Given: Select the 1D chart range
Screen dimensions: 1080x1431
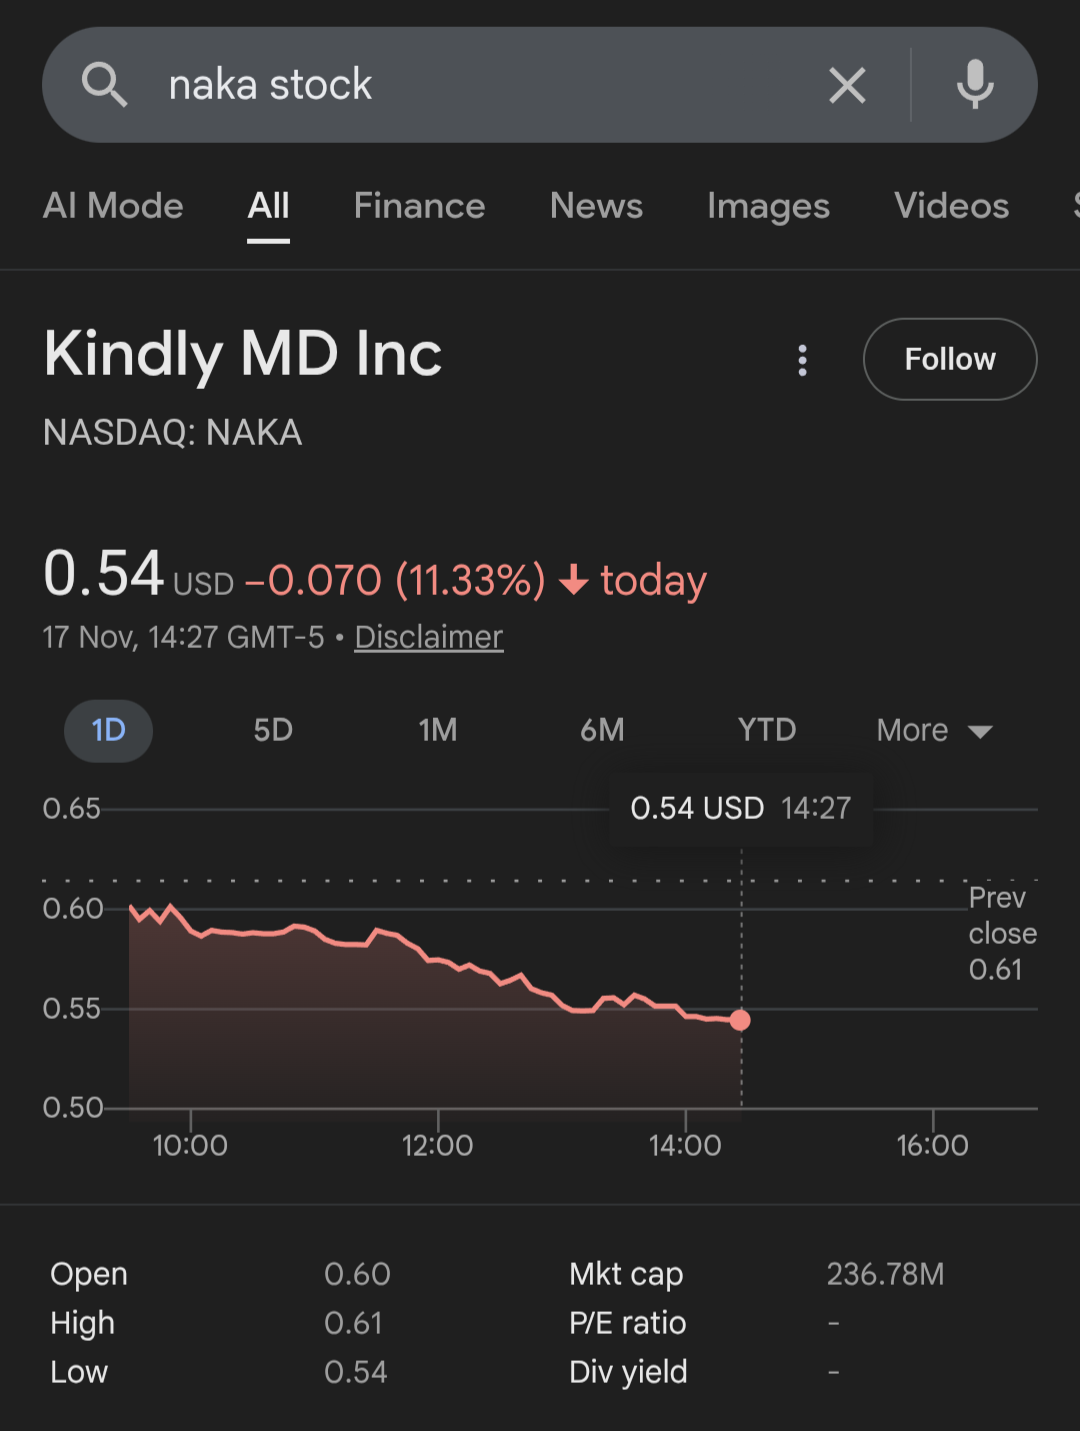Looking at the screenshot, I should pos(108,731).
